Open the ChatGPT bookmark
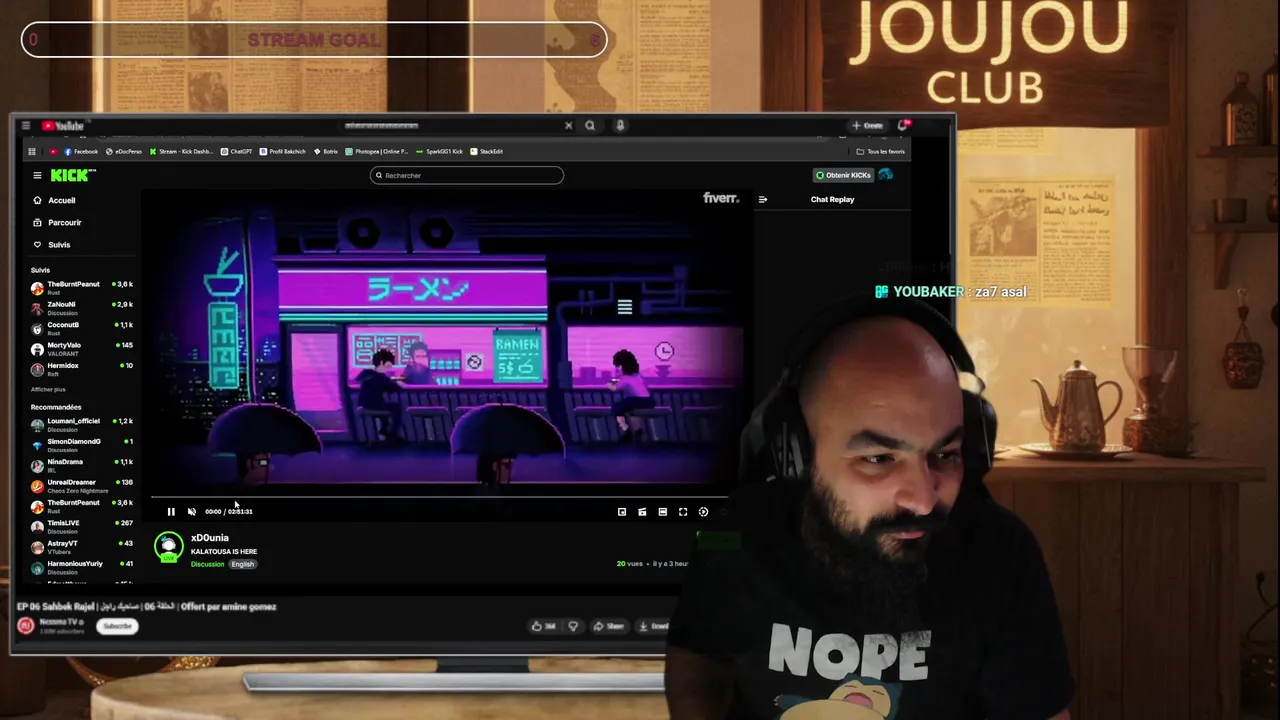 pos(236,152)
